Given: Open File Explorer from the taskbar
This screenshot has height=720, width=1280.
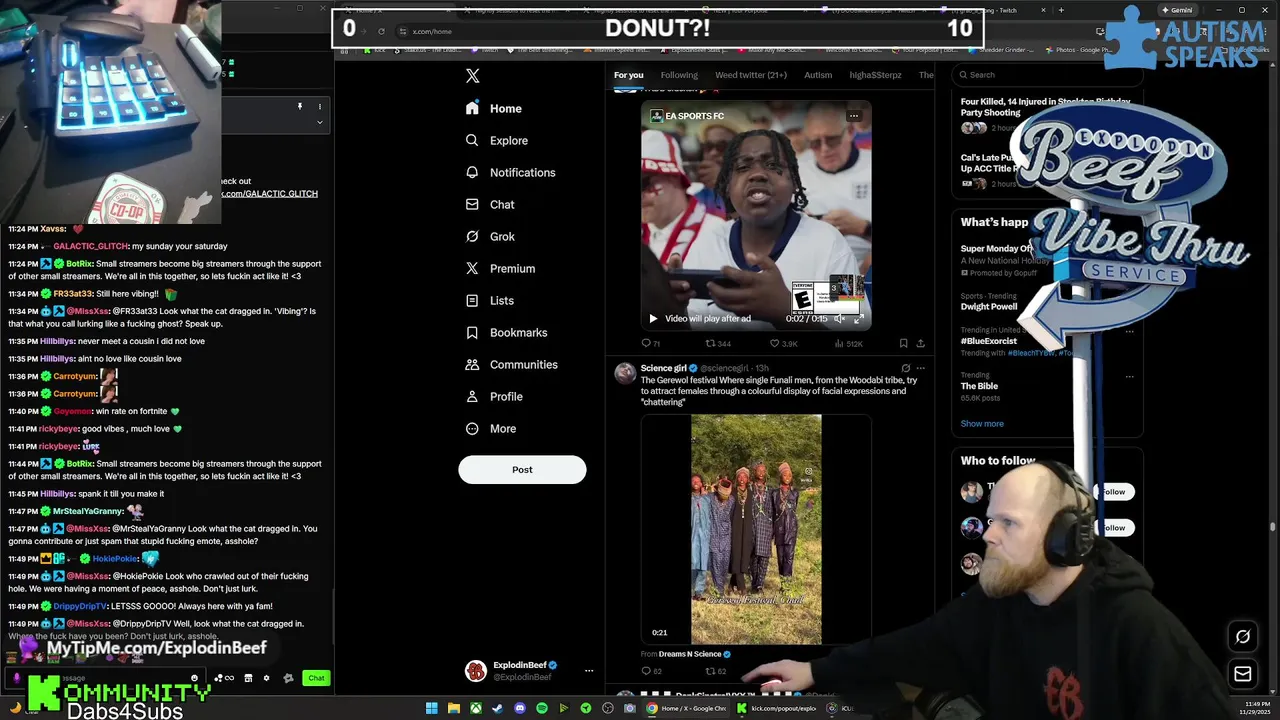Looking at the screenshot, I should [x=453, y=708].
